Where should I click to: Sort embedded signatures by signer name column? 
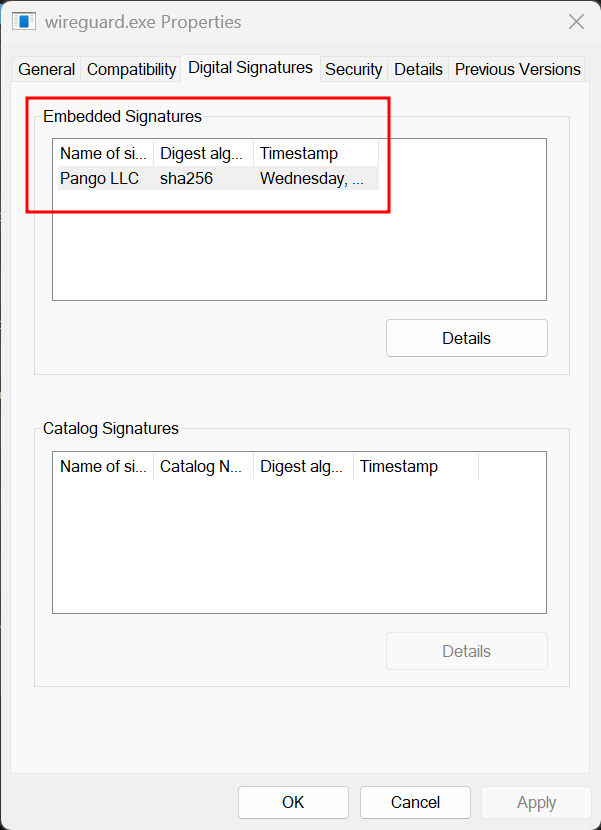click(x=103, y=153)
